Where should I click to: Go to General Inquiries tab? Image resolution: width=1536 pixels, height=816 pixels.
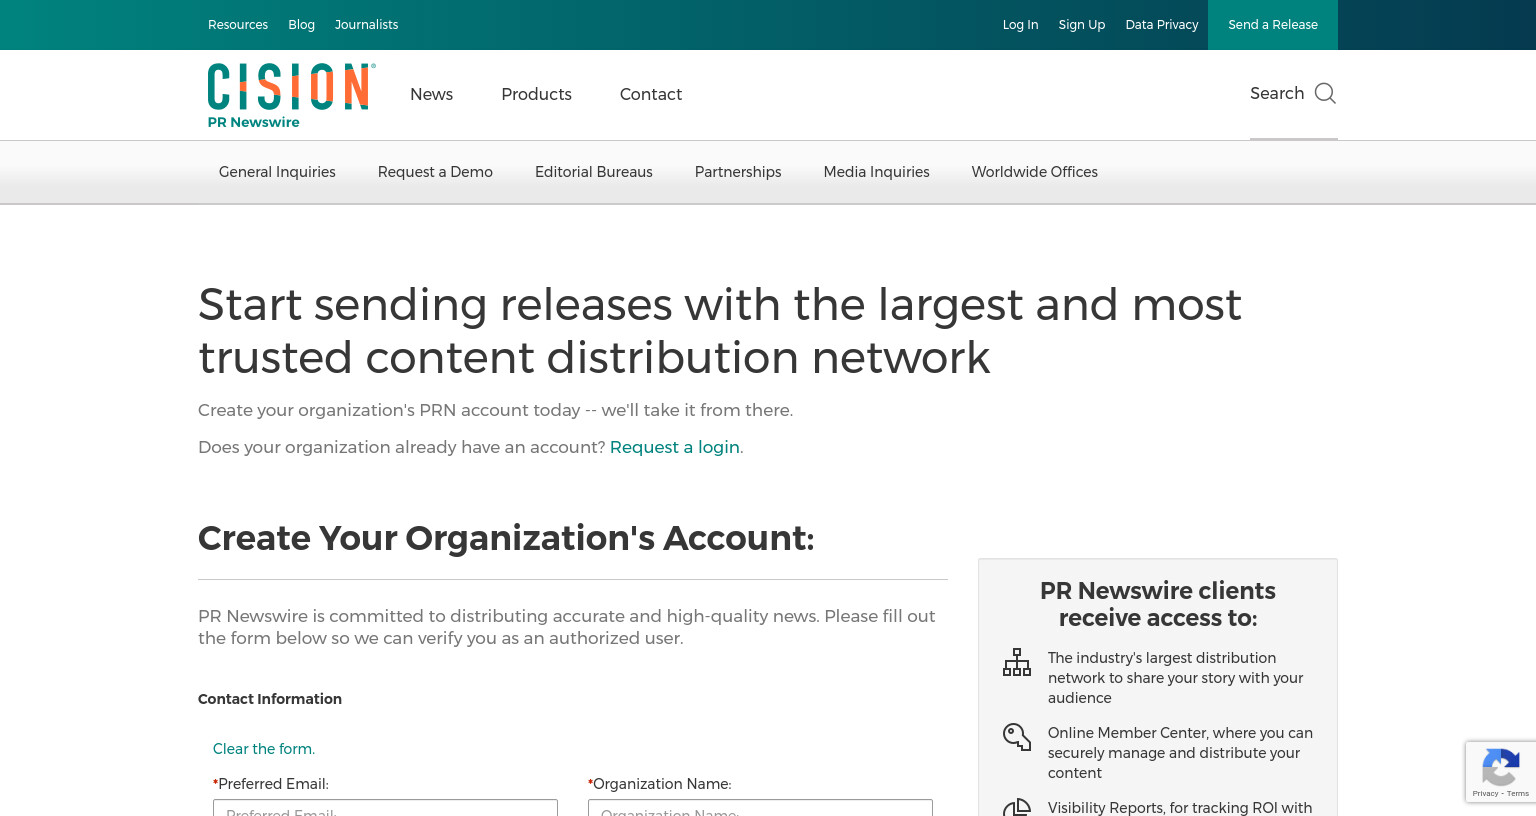pos(277,172)
